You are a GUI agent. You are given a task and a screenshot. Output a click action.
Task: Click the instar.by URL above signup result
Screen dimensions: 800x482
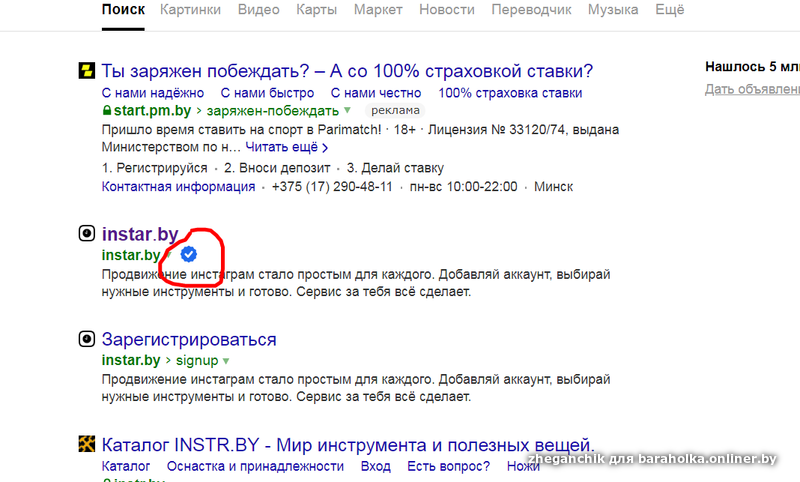coord(131,360)
